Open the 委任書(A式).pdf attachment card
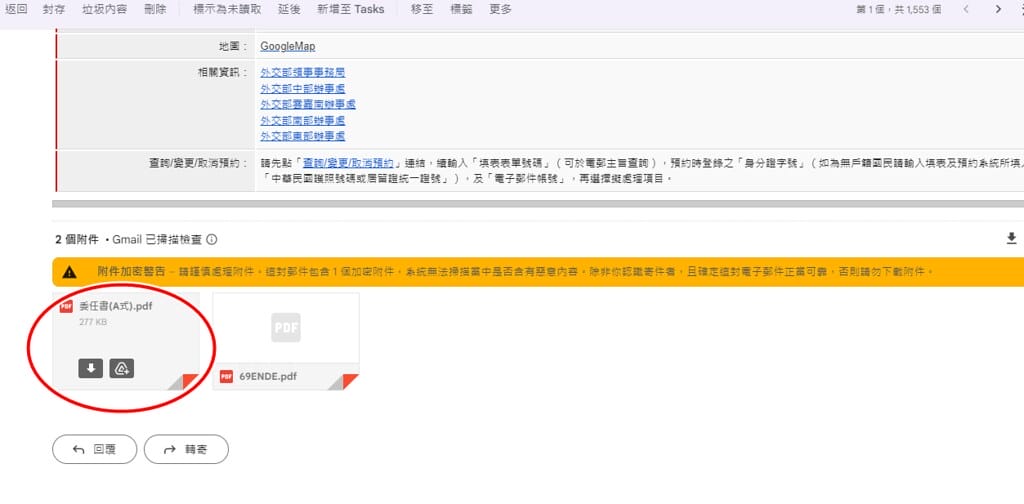 tap(125, 341)
